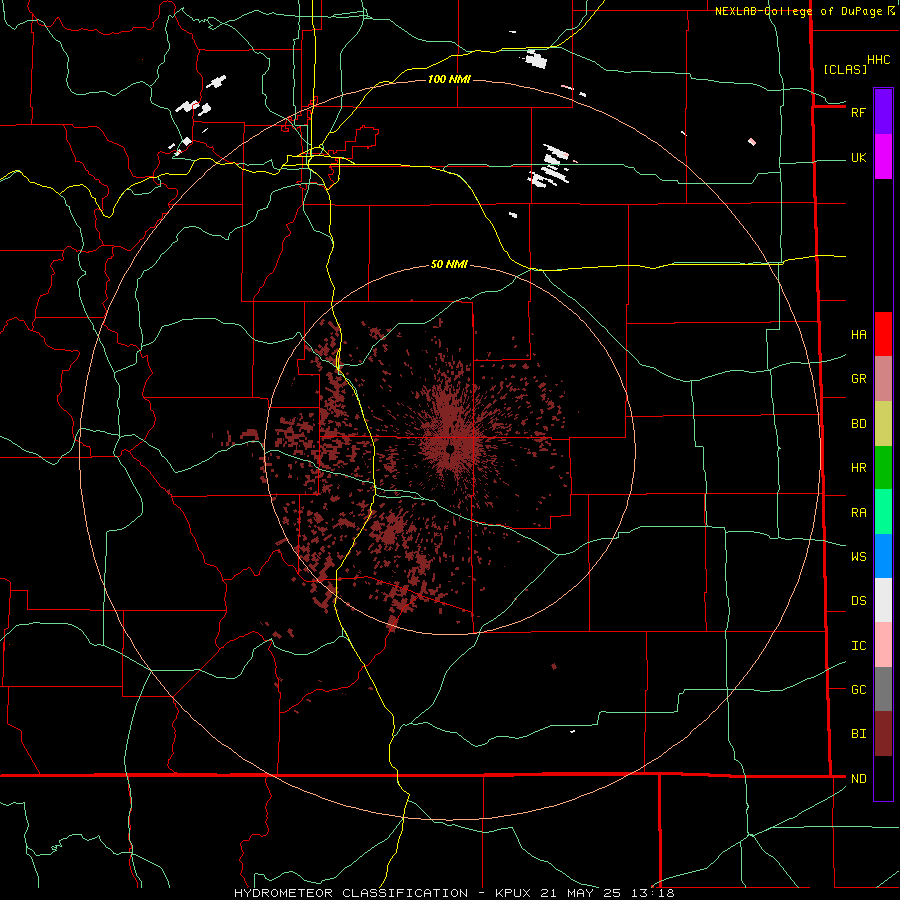Click the ND black legend swatch
This screenshot has height=900, width=900.
click(x=883, y=778)
